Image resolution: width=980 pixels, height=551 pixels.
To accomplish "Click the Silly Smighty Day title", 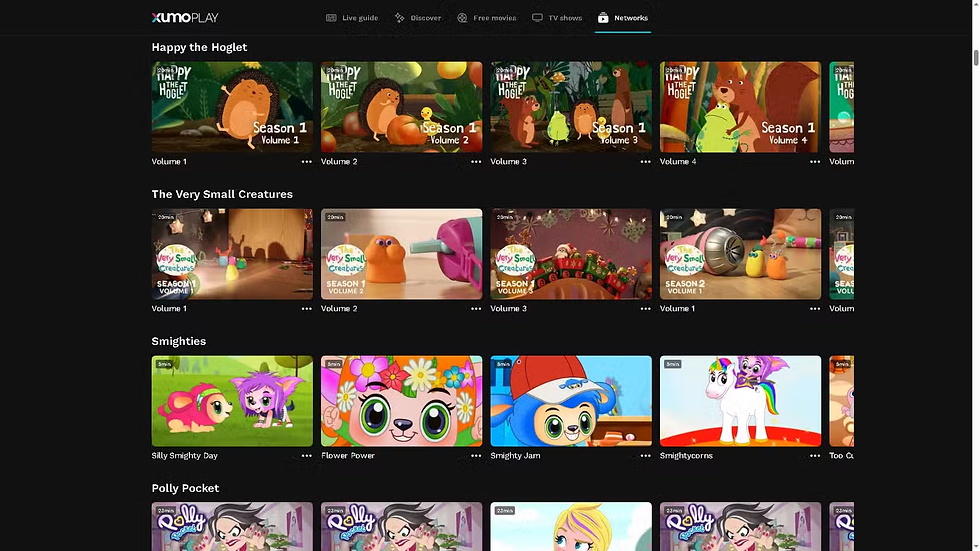I will (x=184, y=455).
